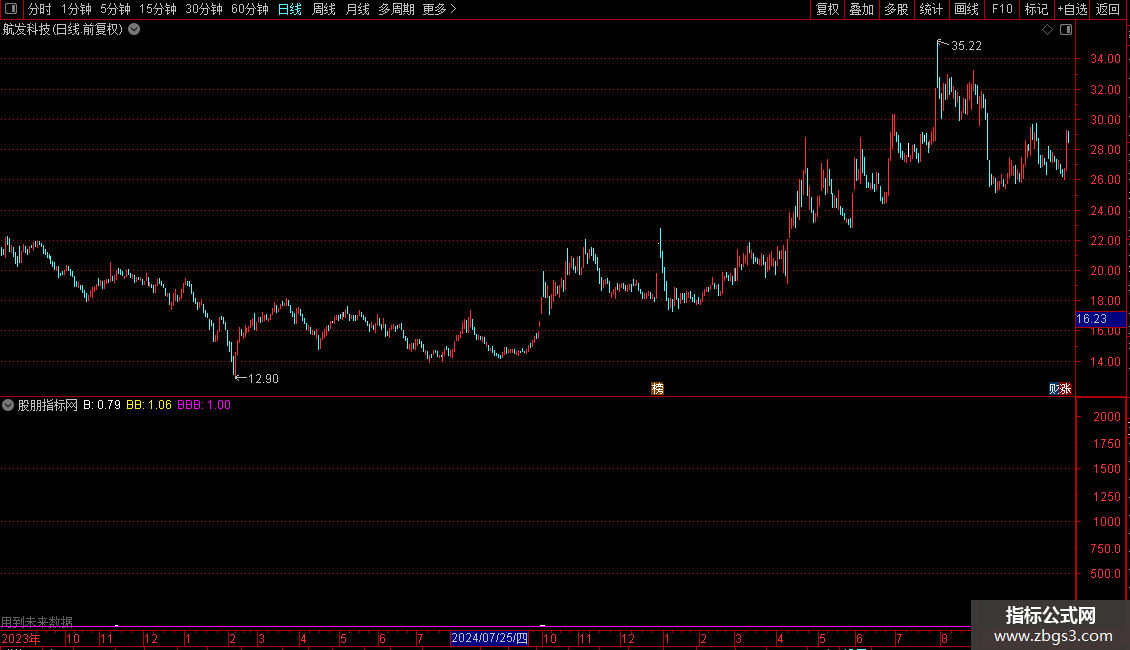Click the 2000 indicator axis label
The image size is (1130, 650).
click(1107, 417)
